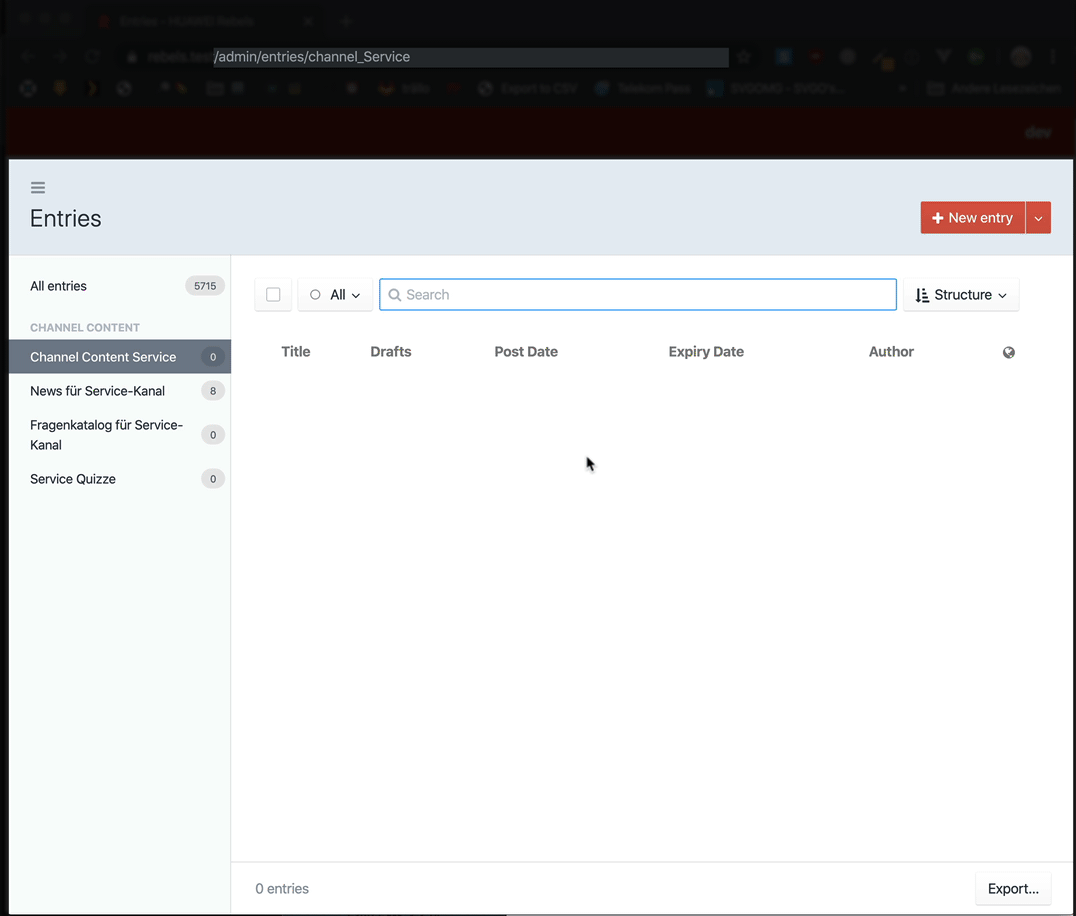The height and width of the screenshot is (916, 1076).
Task: Toggle the bookmark star in the address bar
Action: coord(744,57)
